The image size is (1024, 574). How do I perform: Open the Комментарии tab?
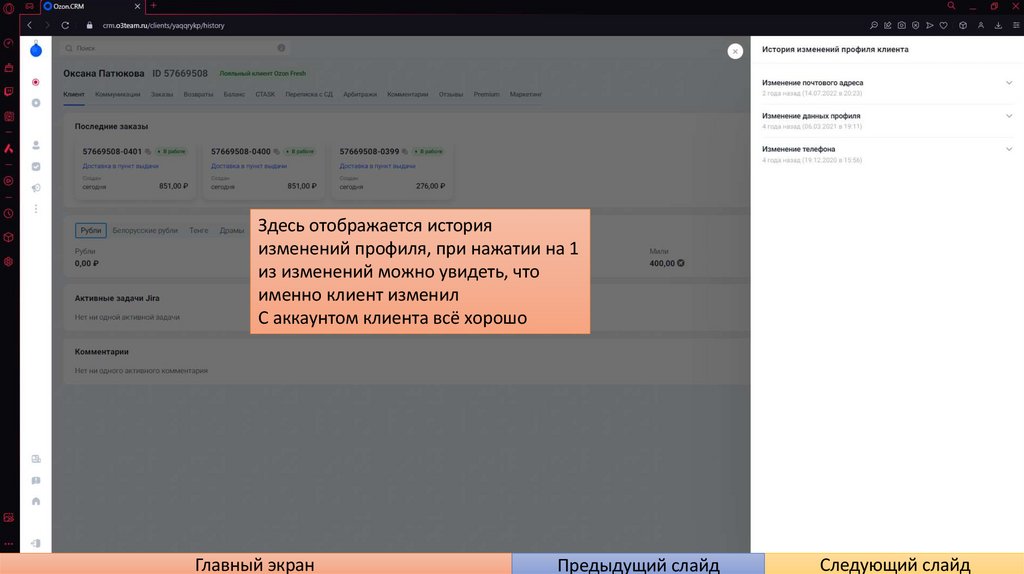click(408, 94)
